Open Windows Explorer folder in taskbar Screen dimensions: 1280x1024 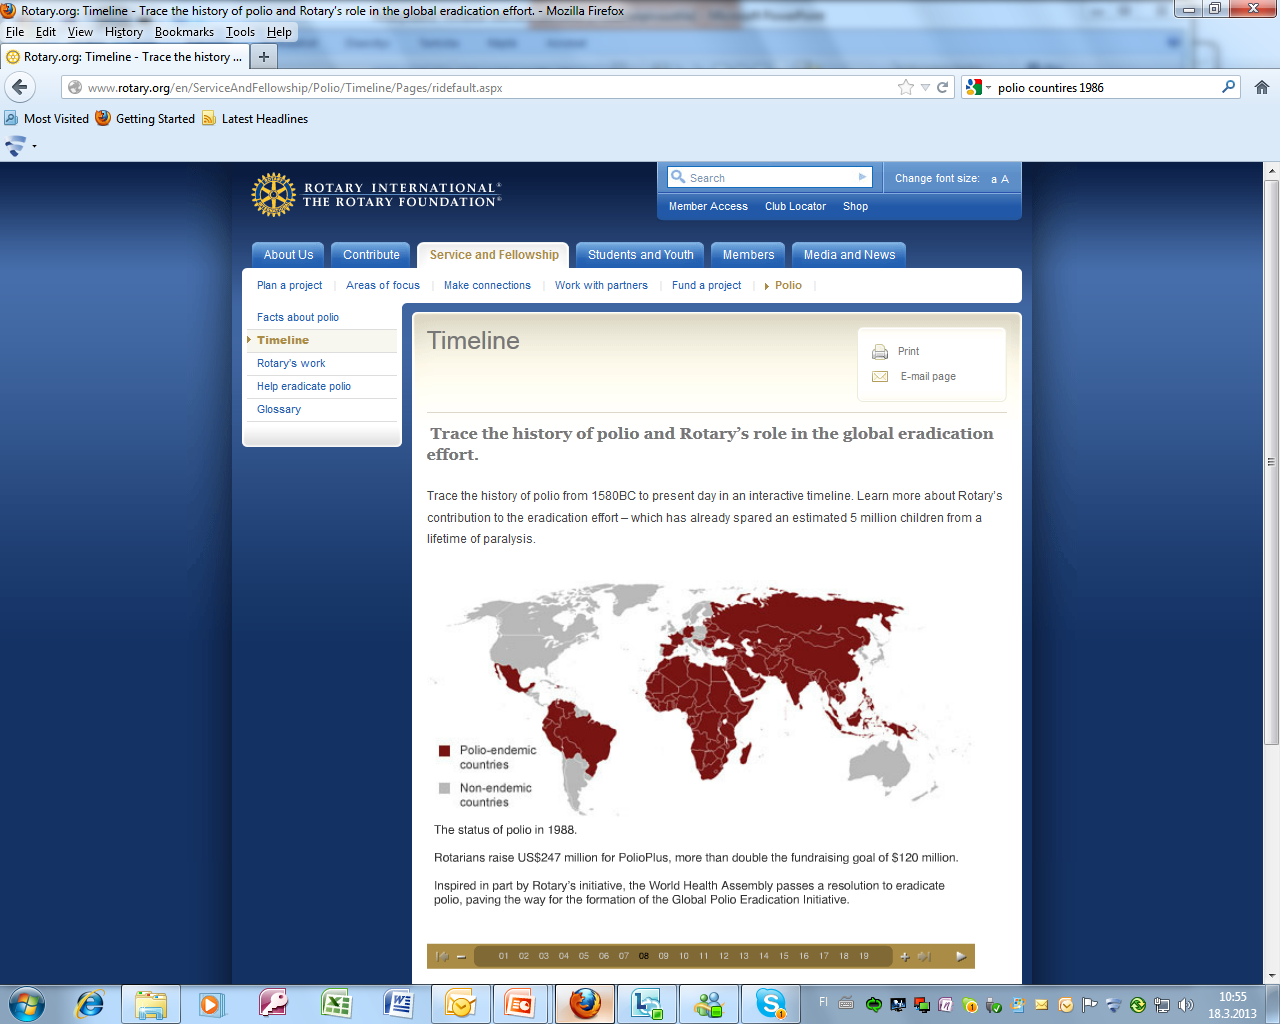[x=151, y=1003]
